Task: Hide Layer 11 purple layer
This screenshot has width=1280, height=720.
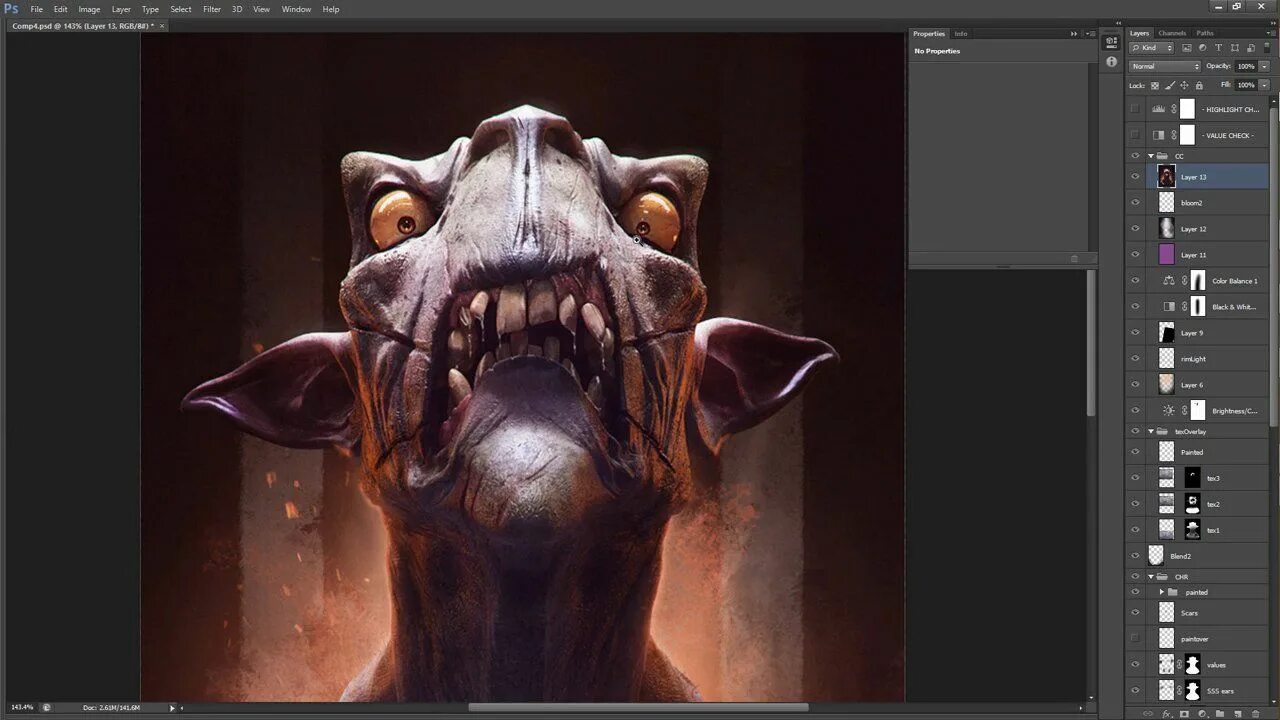Action: pos(1135,255)
